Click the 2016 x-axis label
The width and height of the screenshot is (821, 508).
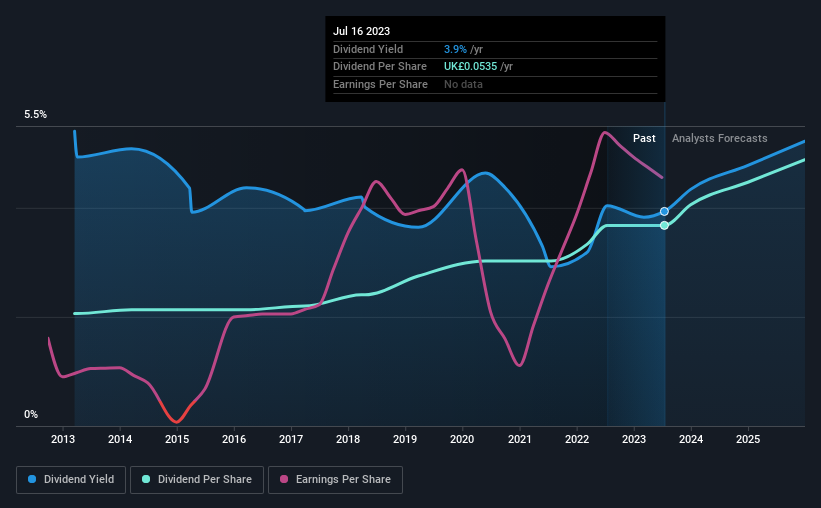point(234,439)
